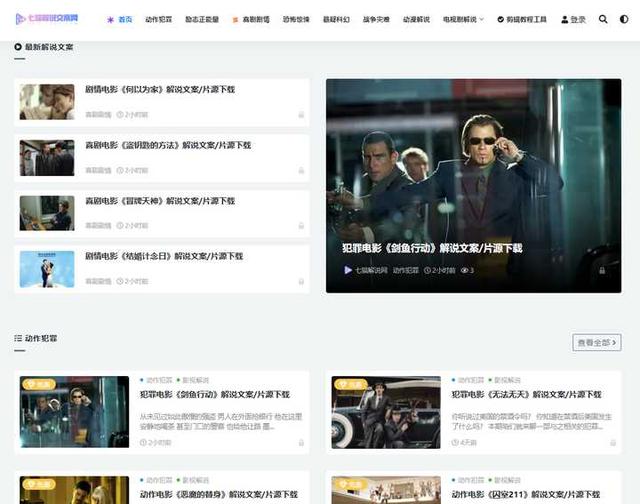Open the 首页 home tab
Screen dimensions: 640x504
click(119, 19)
